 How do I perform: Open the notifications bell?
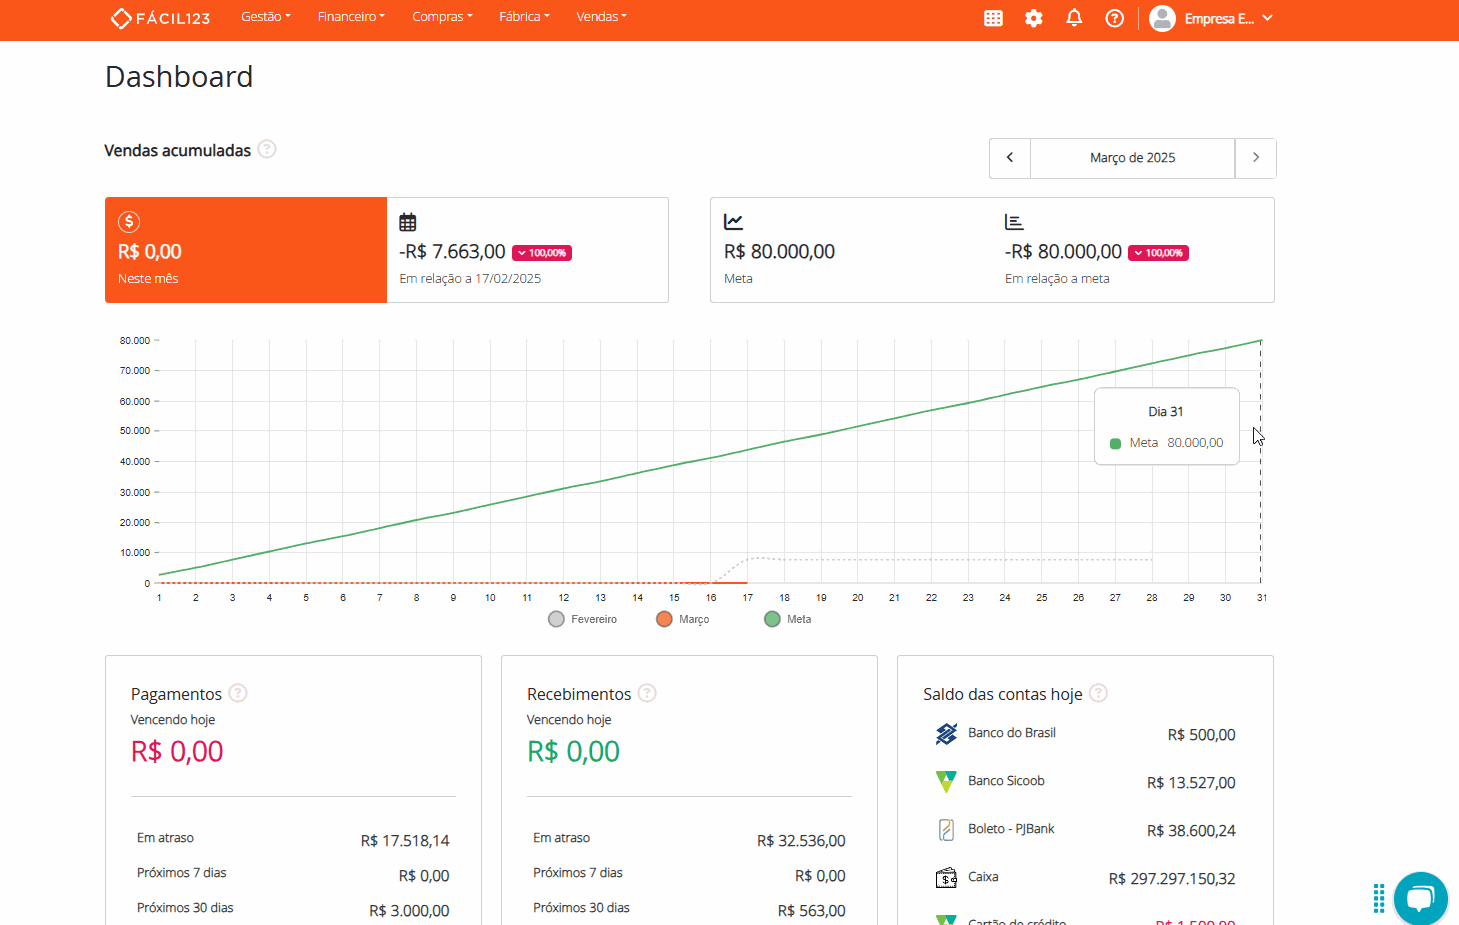click(x=1074, y=18)
